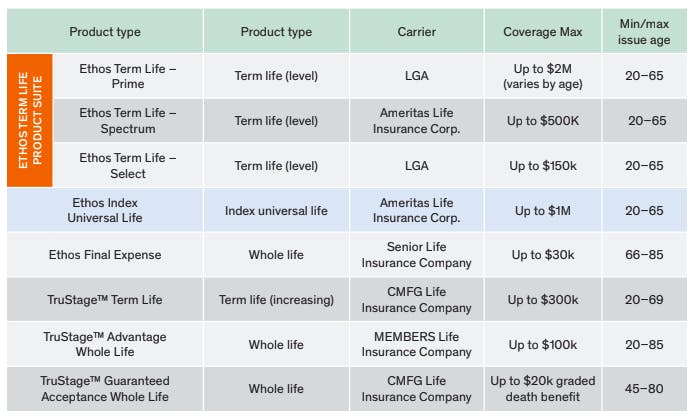The width and height of the screenshot is (699, 416).
Task: Click the Senior Life Insurance Company cell
Action: (x=416, y=255)
